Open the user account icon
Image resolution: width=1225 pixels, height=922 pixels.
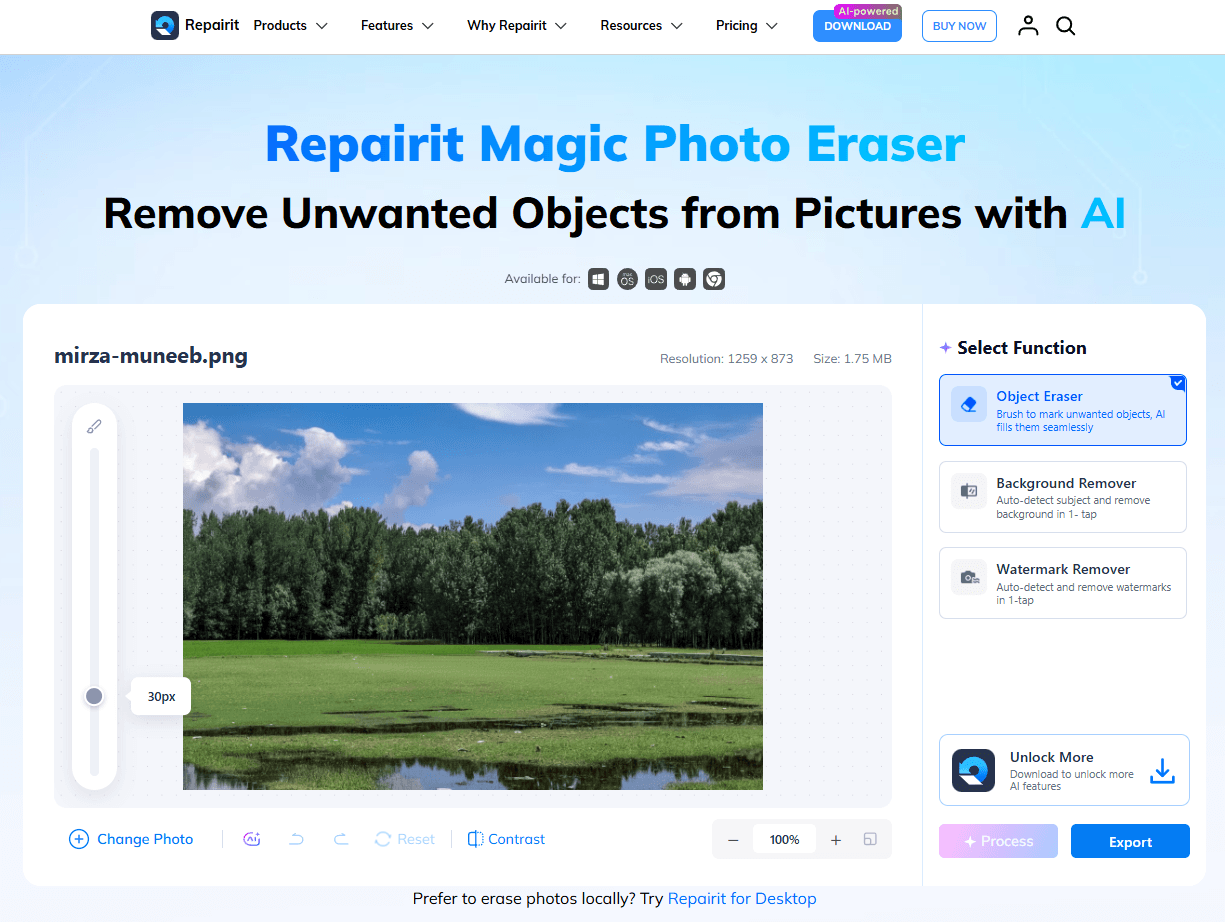click(x=1028, y=26)
